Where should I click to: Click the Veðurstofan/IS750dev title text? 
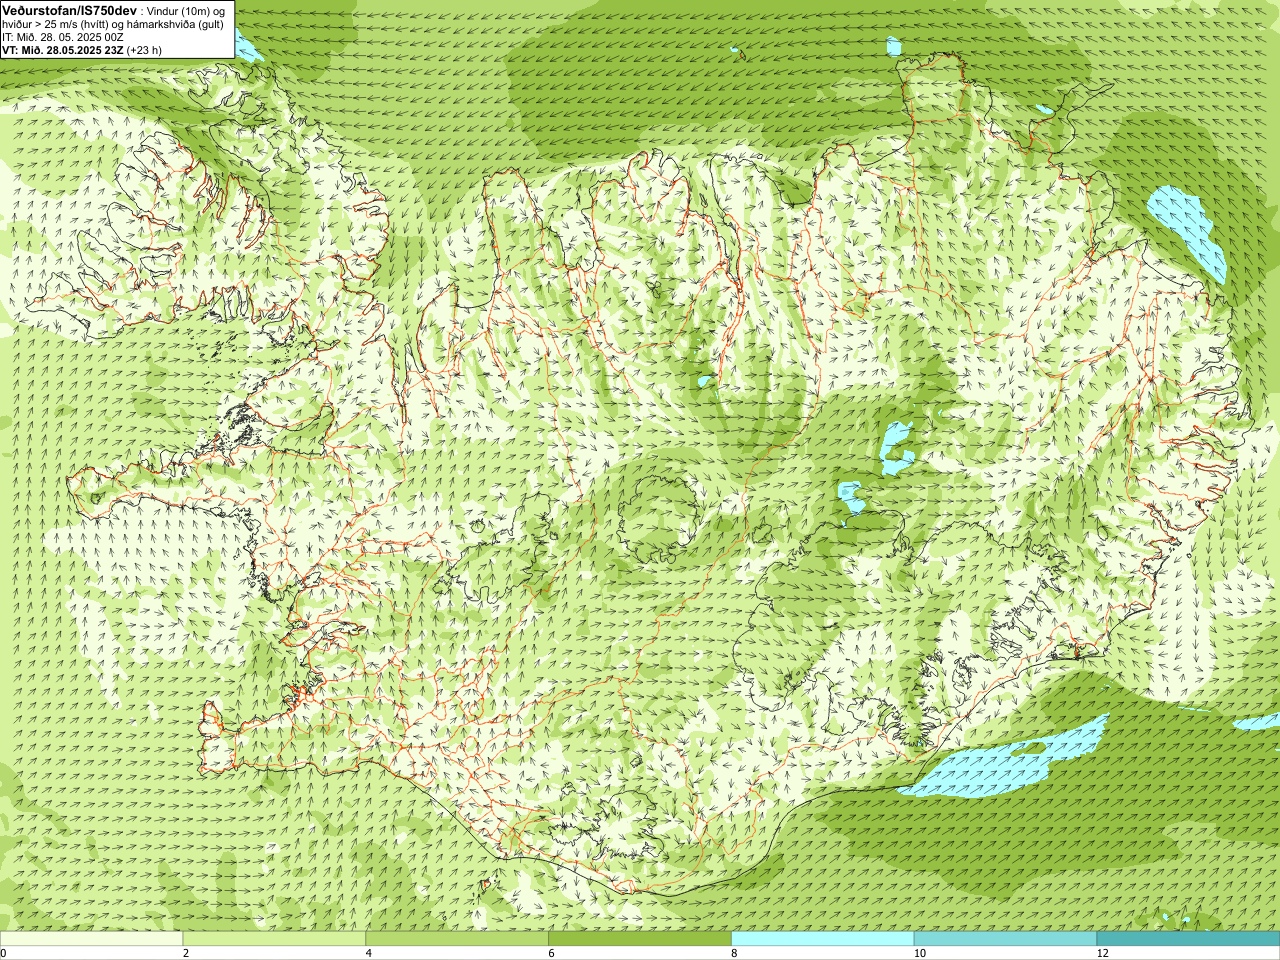coord(69,9)
